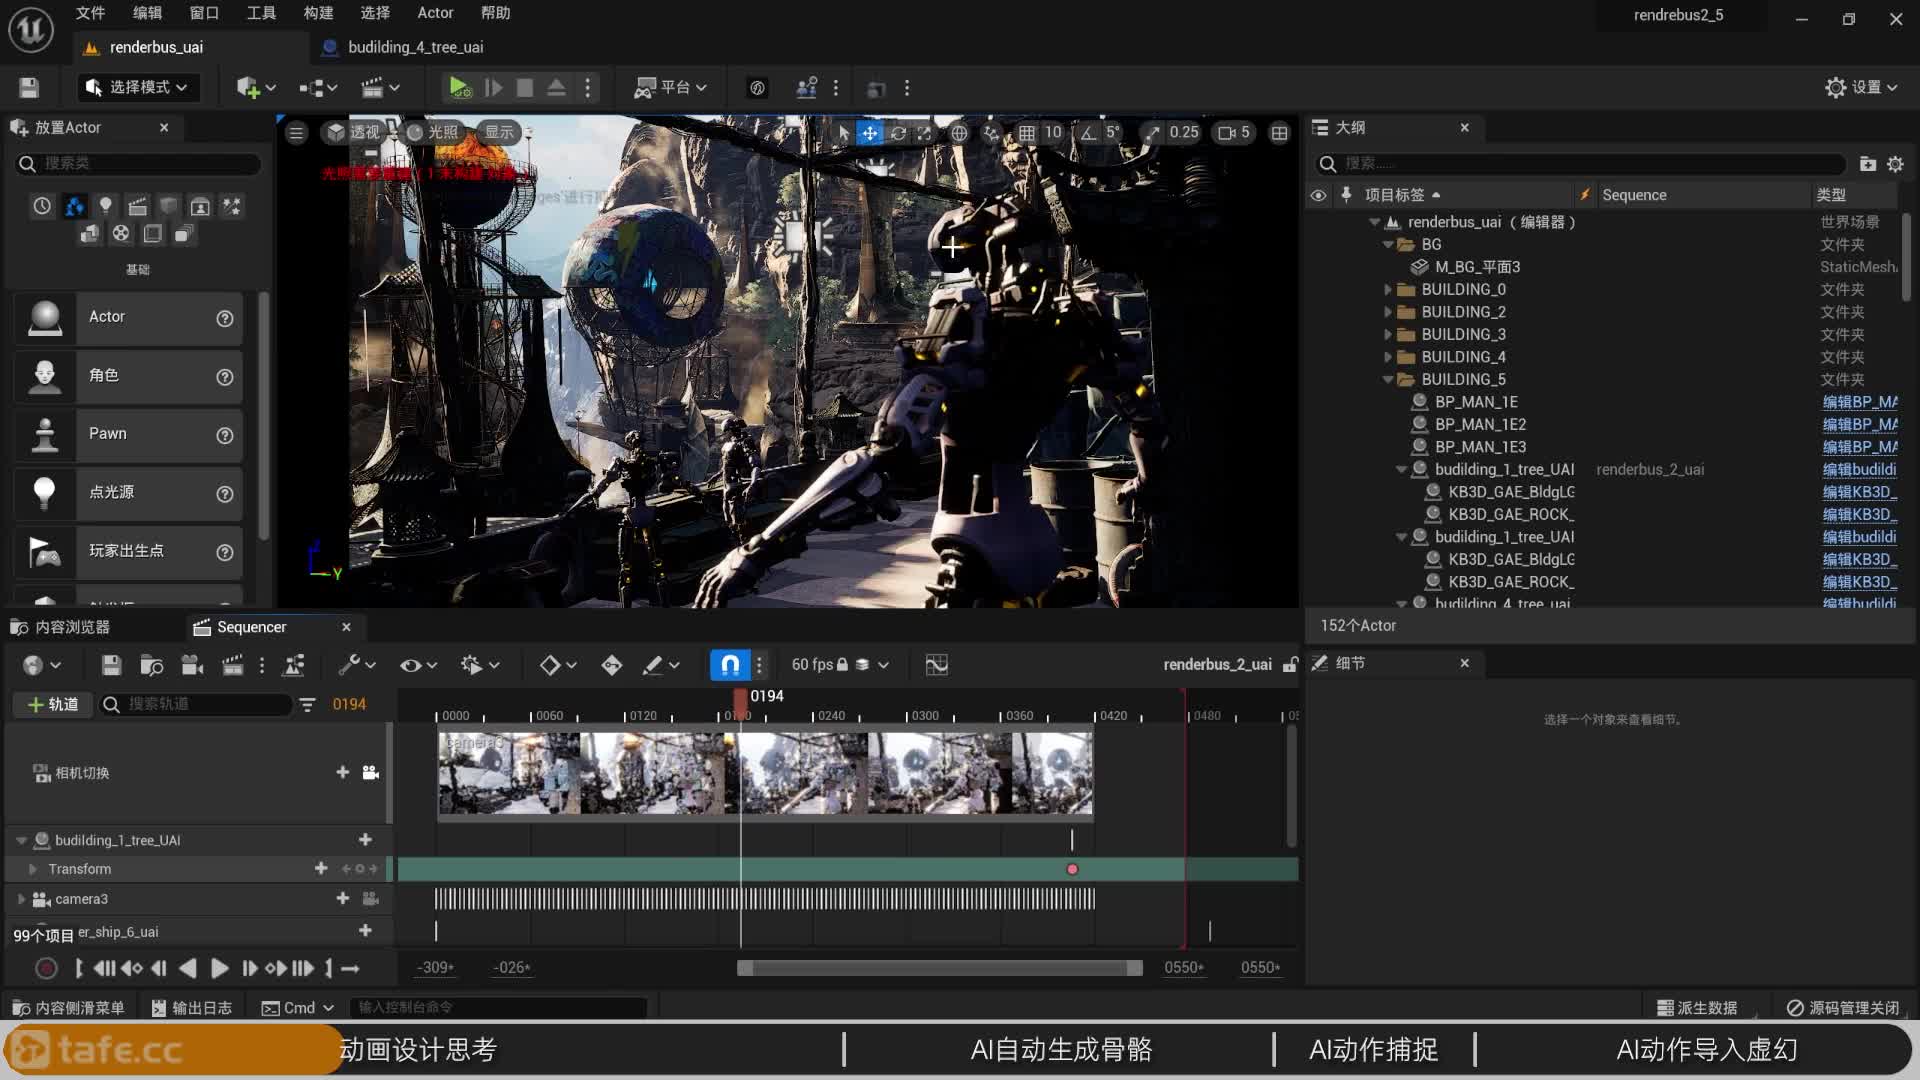The image size is (1920, 1080).
Task: Click the 显示 show flags button
Action: tap(499, 132)
